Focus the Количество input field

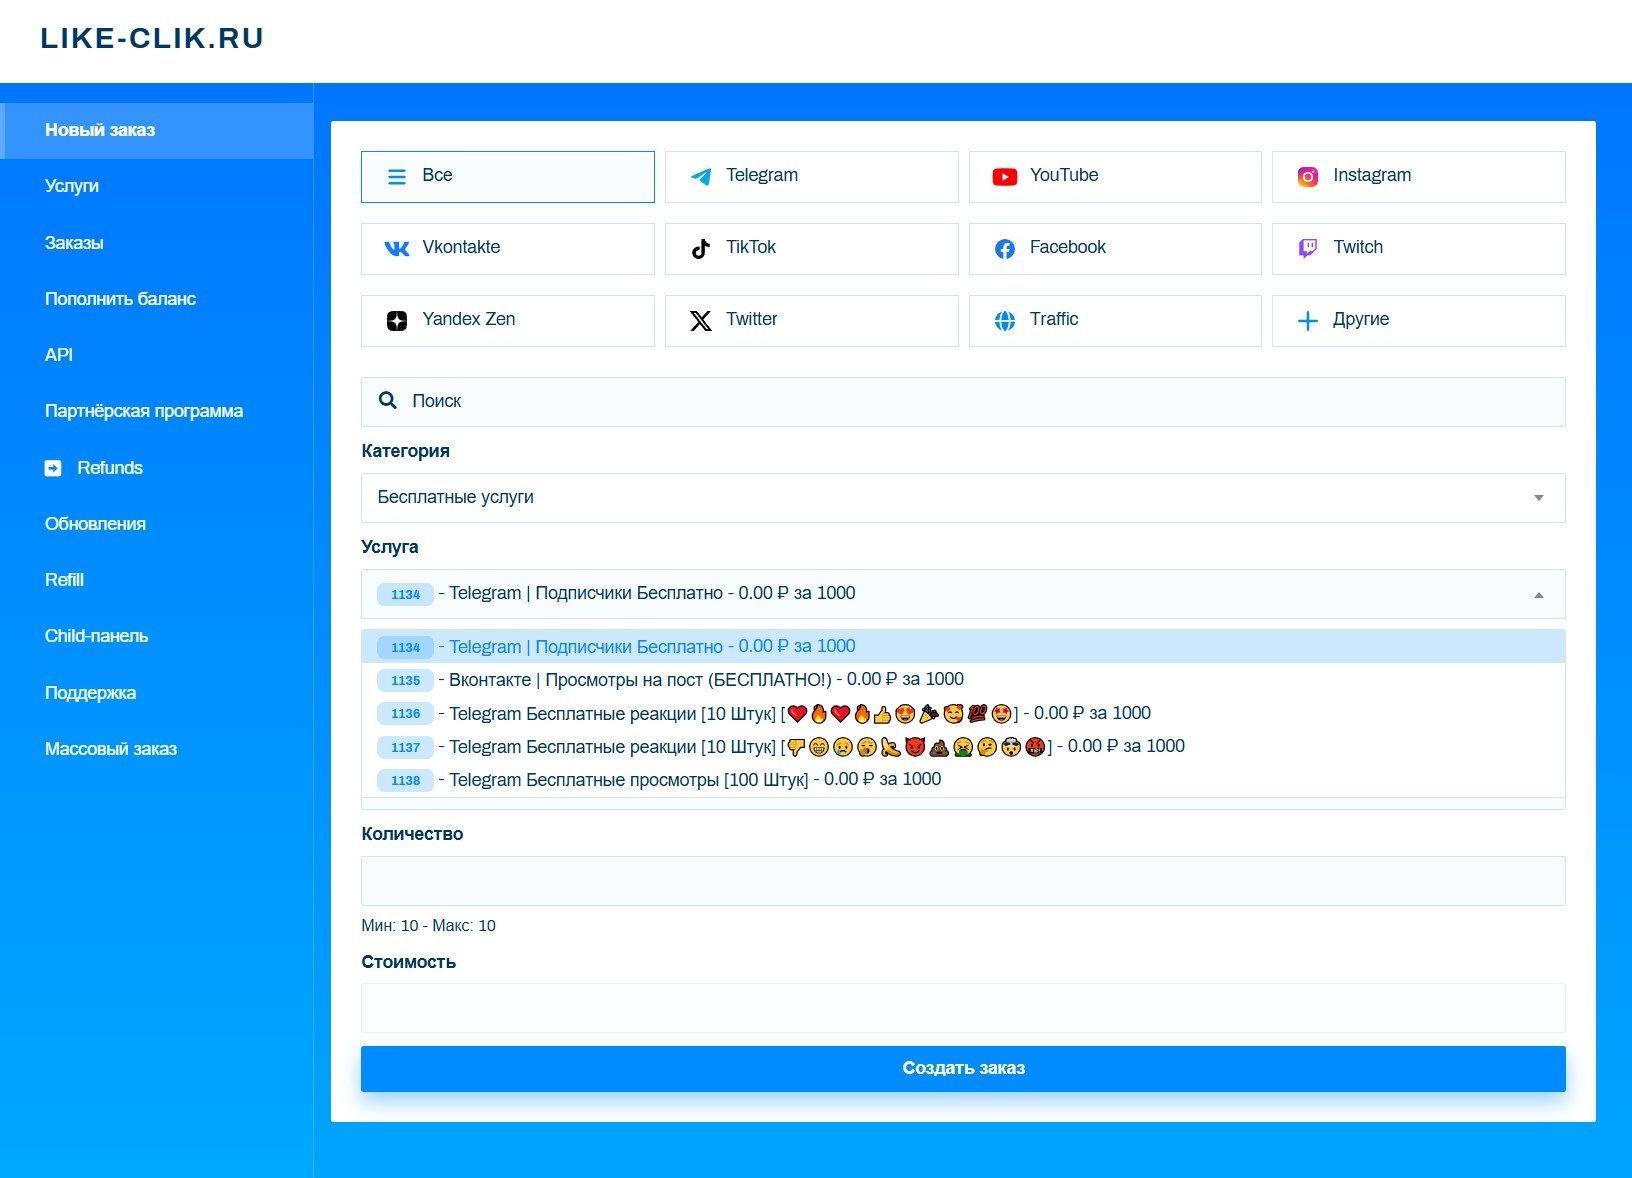click(962, 881)
